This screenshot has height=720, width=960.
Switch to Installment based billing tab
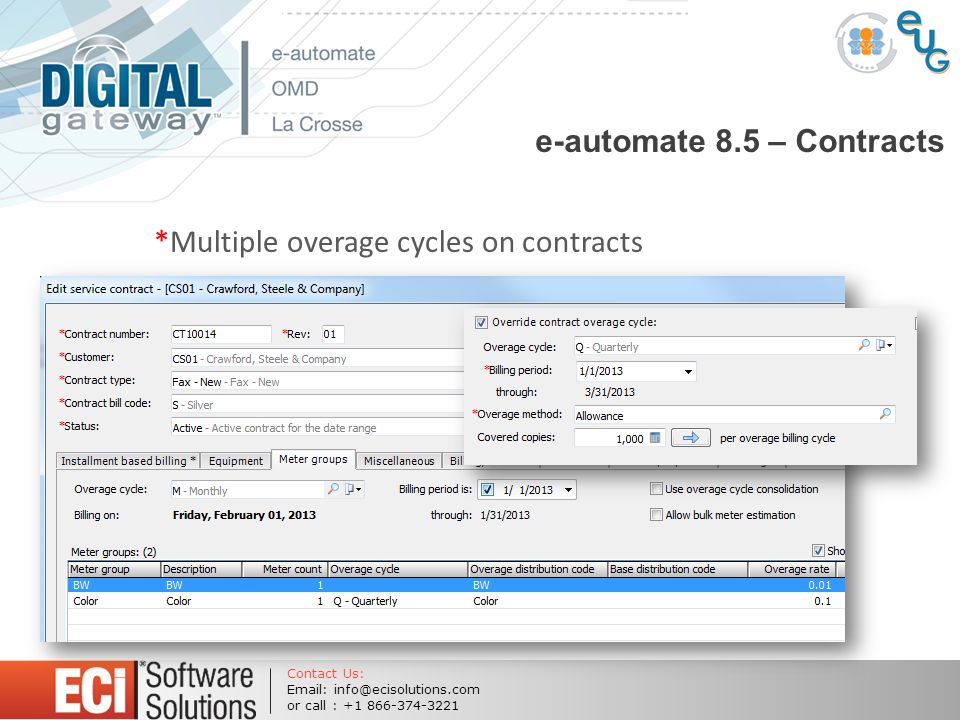point(129,461)
